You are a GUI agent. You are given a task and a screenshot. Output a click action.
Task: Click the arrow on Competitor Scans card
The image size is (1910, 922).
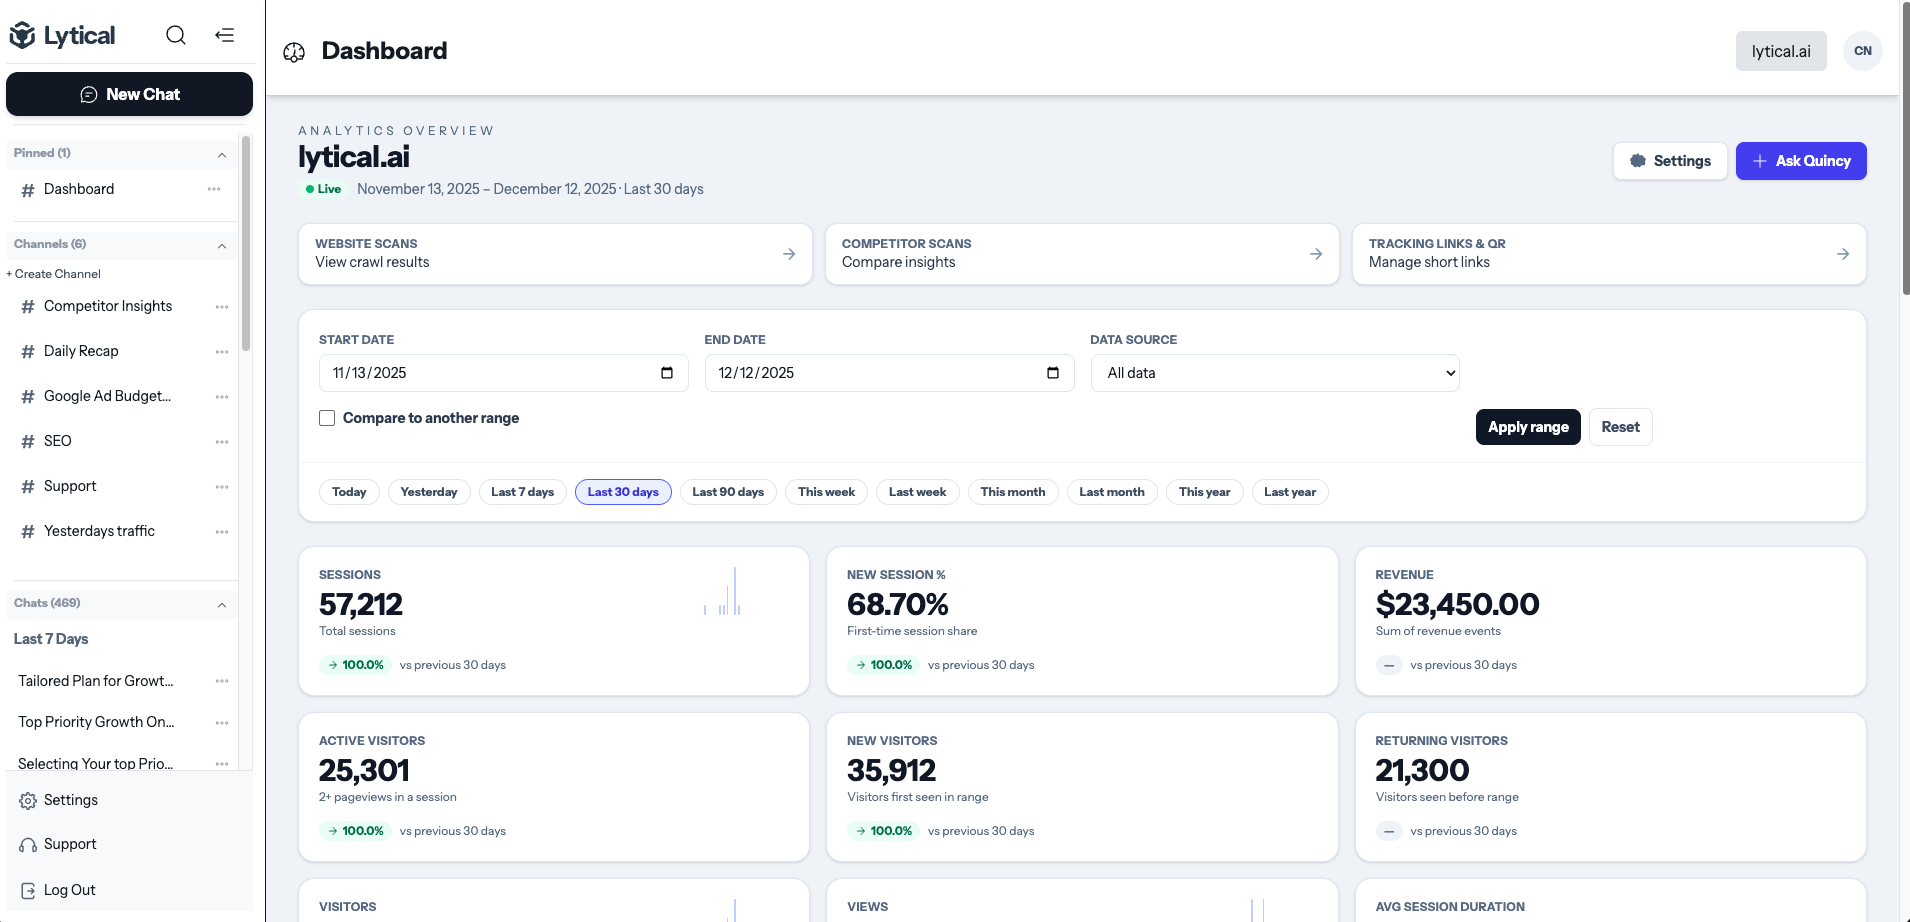pyautogui.click(x=1316, y=254)
